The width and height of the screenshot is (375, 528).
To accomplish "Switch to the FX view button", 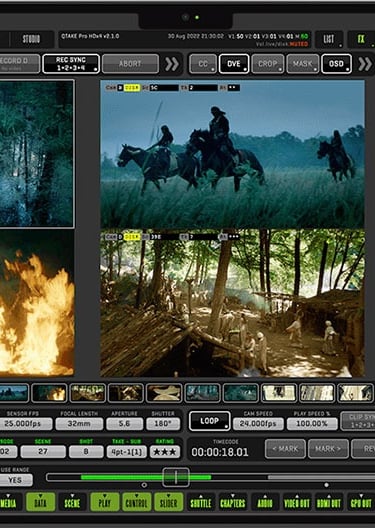I will click(x=361, y=39).
